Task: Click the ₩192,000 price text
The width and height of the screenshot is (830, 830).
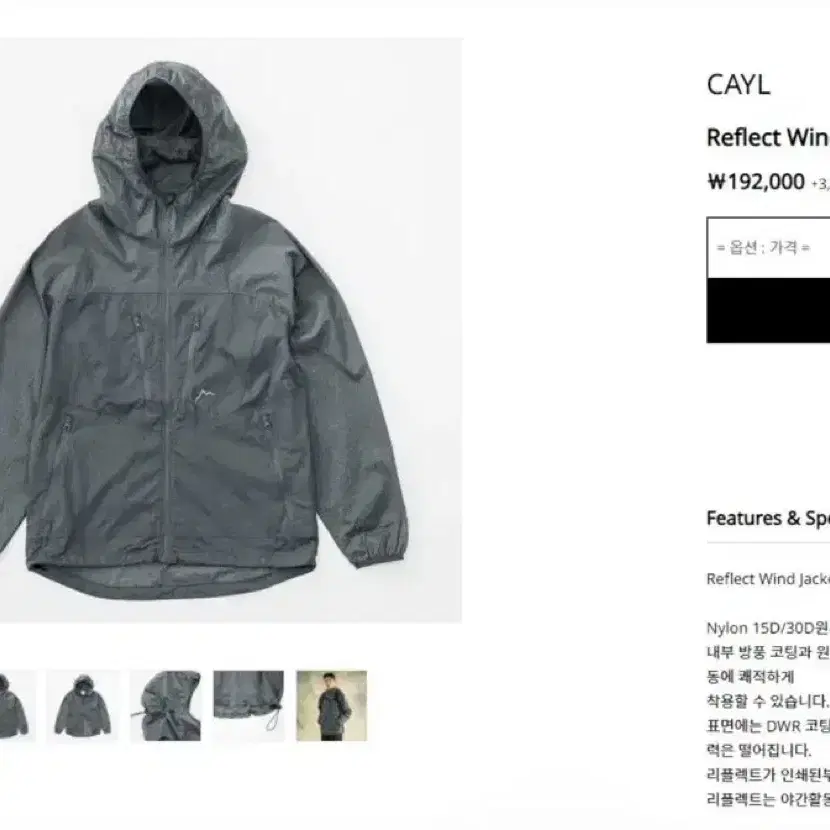Action: [x=756, y=182]
